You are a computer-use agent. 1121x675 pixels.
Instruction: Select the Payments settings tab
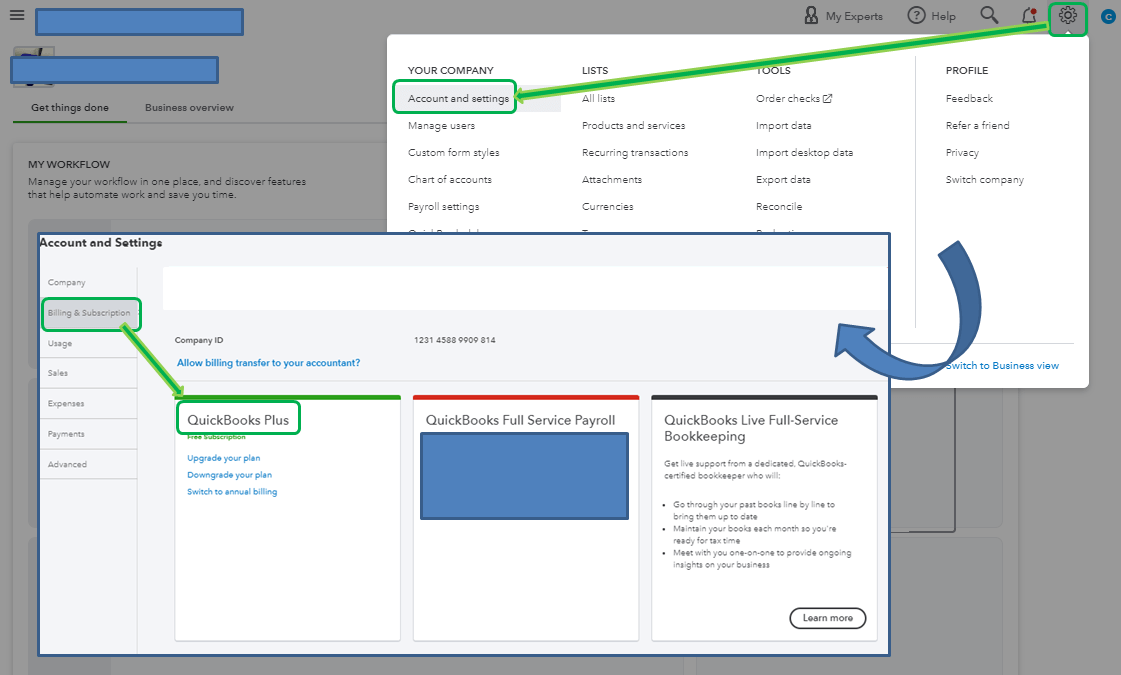(66, 433)
